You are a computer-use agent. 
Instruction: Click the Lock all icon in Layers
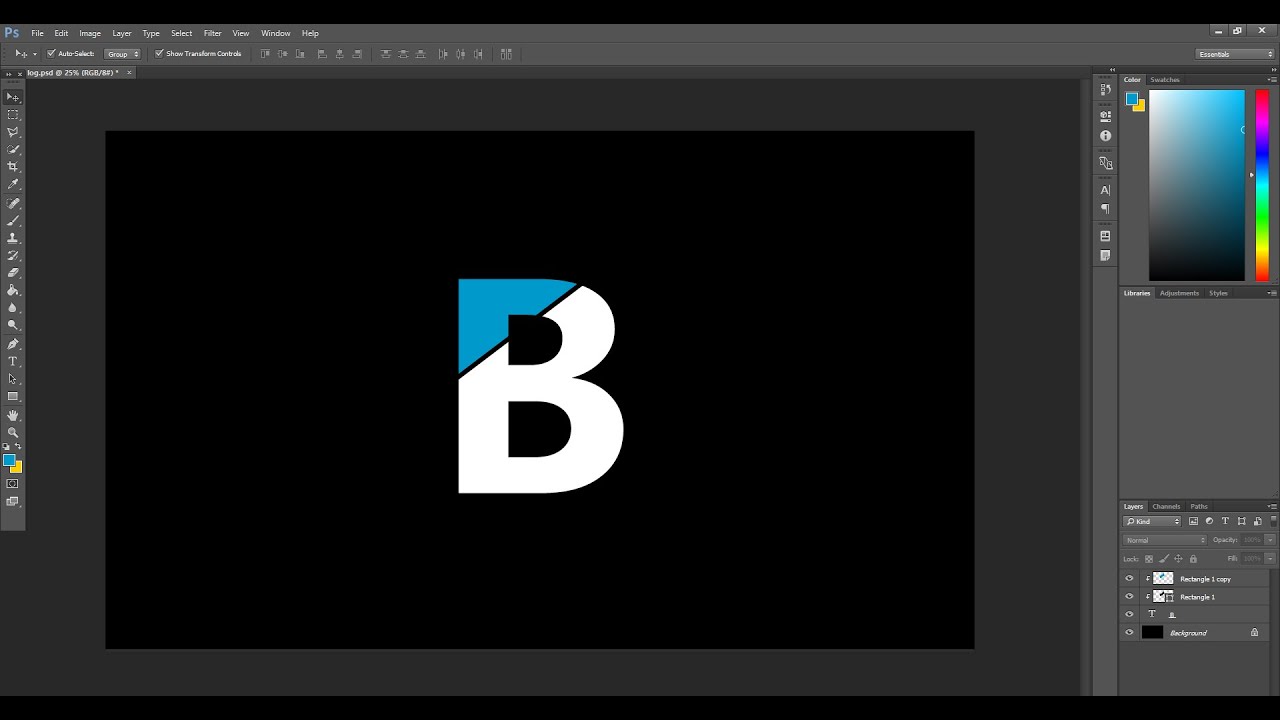1193,559
